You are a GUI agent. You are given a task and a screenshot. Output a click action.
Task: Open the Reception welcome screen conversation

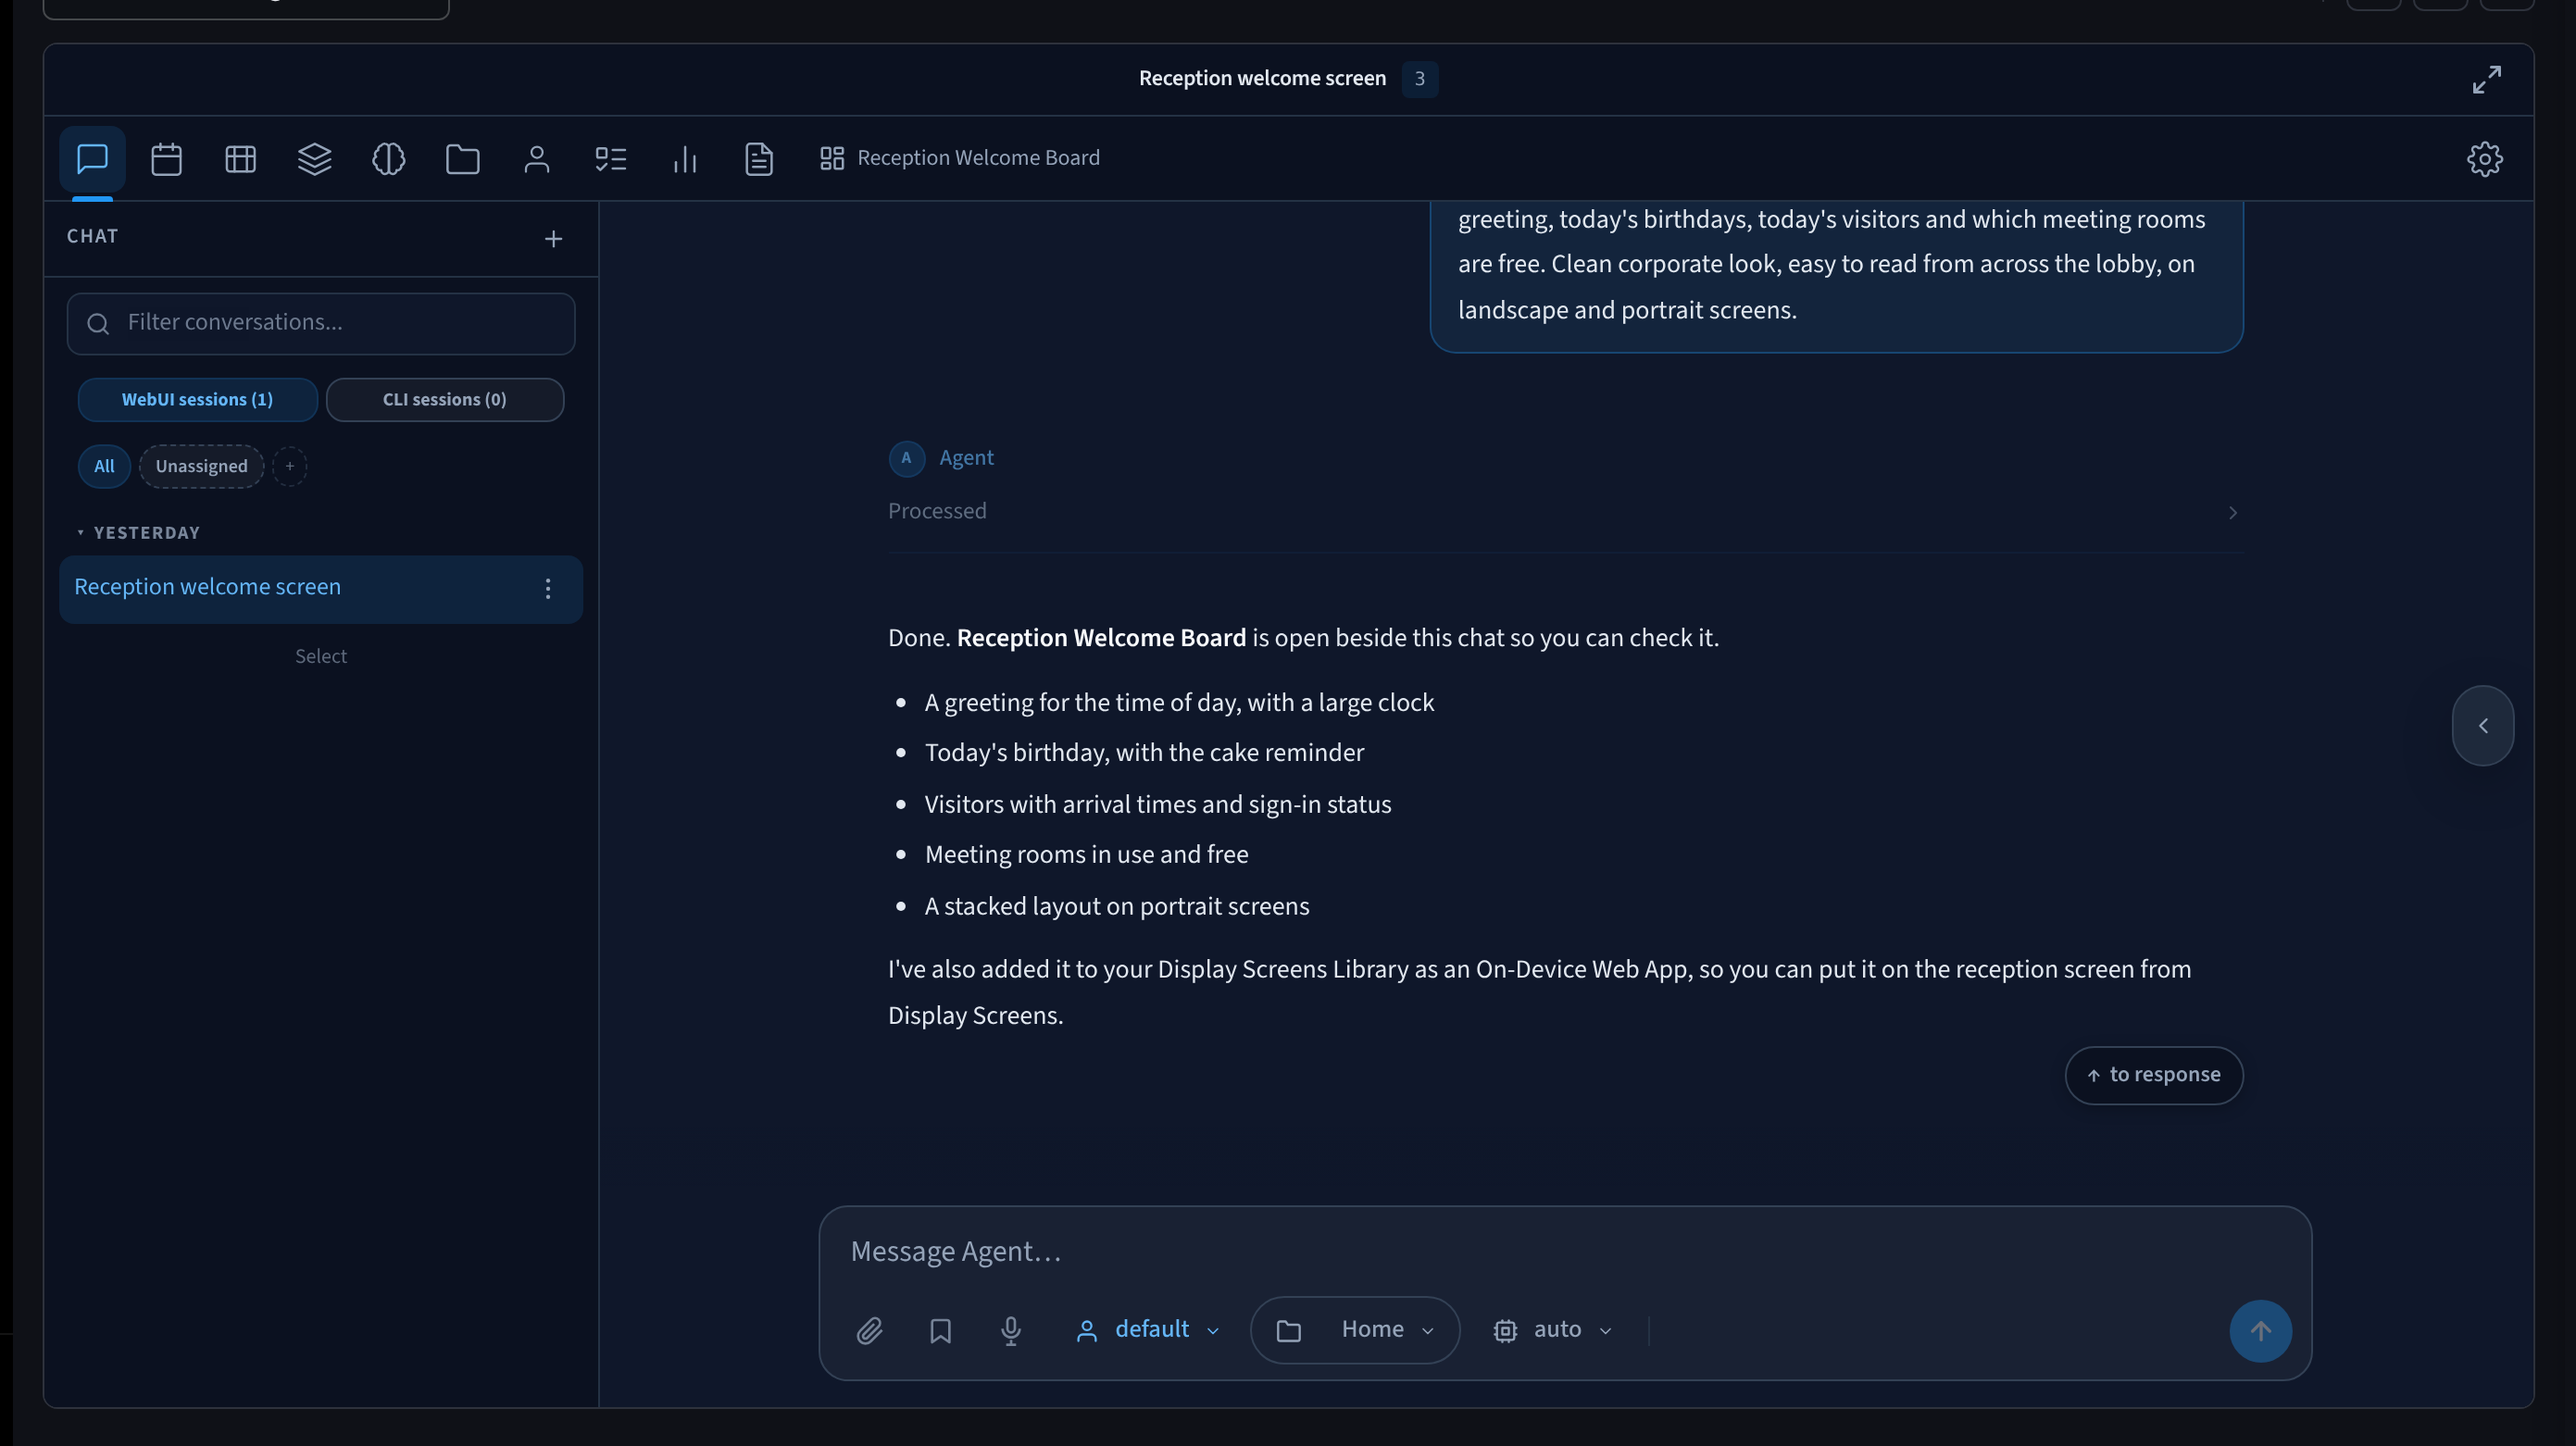320,588
